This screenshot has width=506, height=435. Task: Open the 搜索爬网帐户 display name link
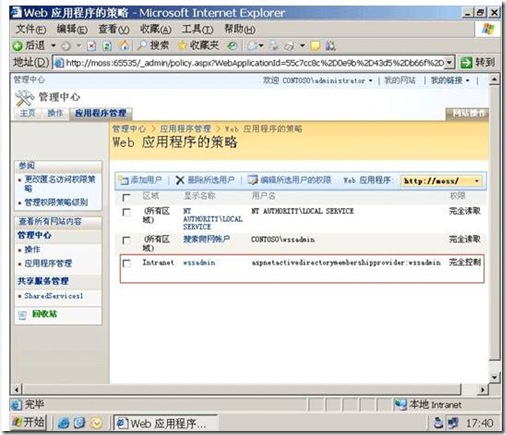[206, 239]
